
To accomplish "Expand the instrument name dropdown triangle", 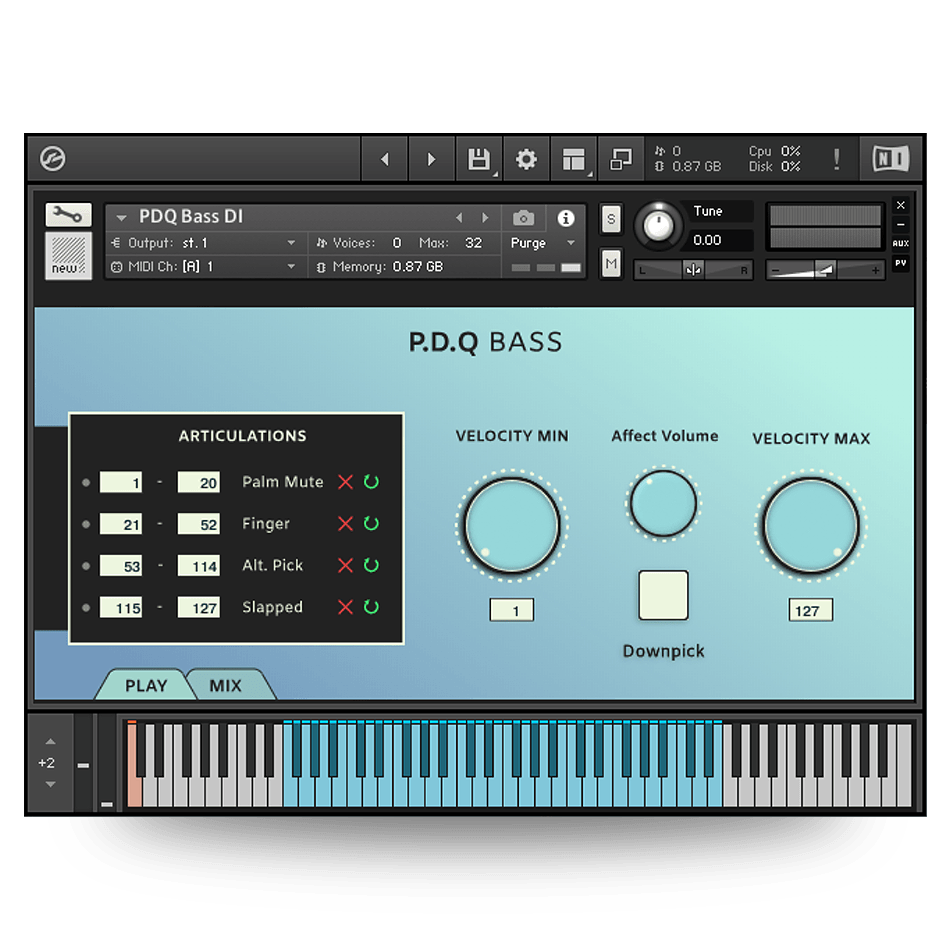I will [121, 218].
